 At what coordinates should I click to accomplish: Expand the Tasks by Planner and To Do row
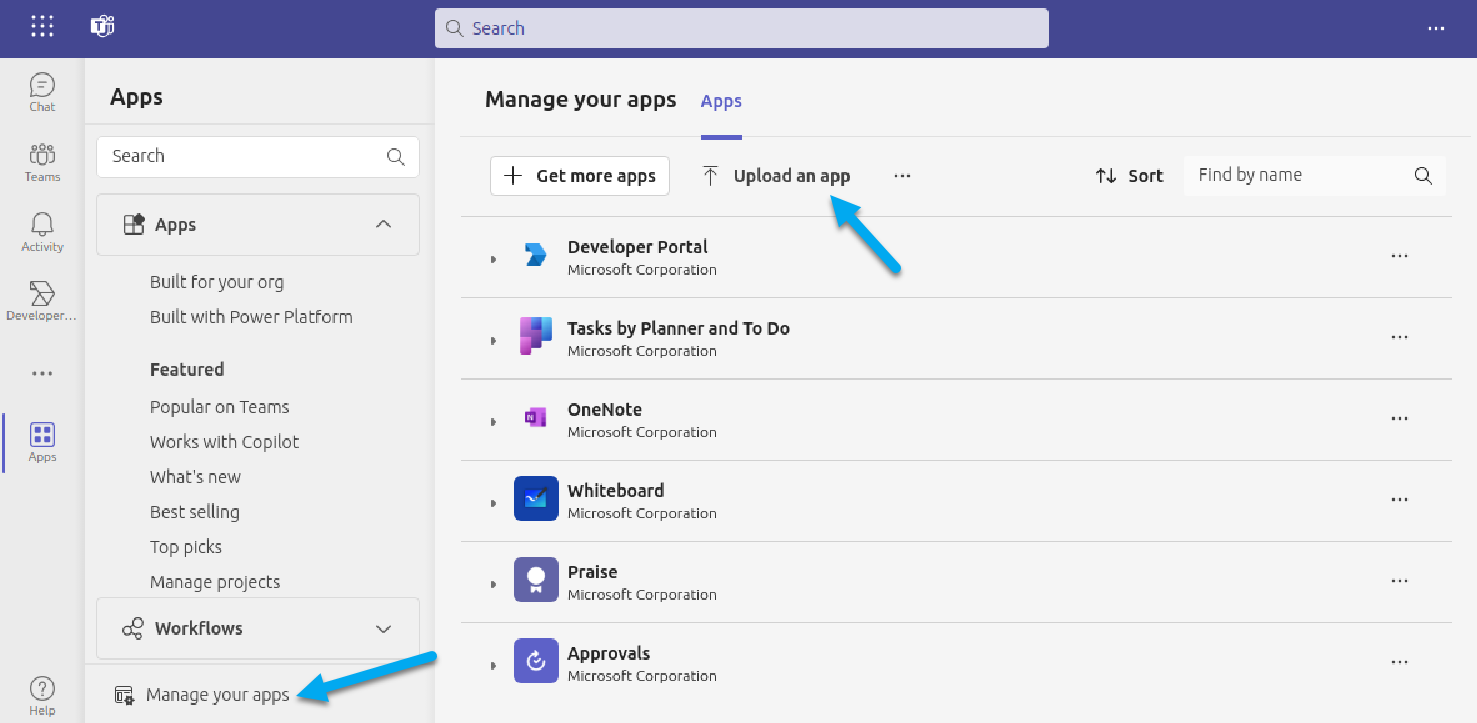pyautogui.click(x=493, y=341)
